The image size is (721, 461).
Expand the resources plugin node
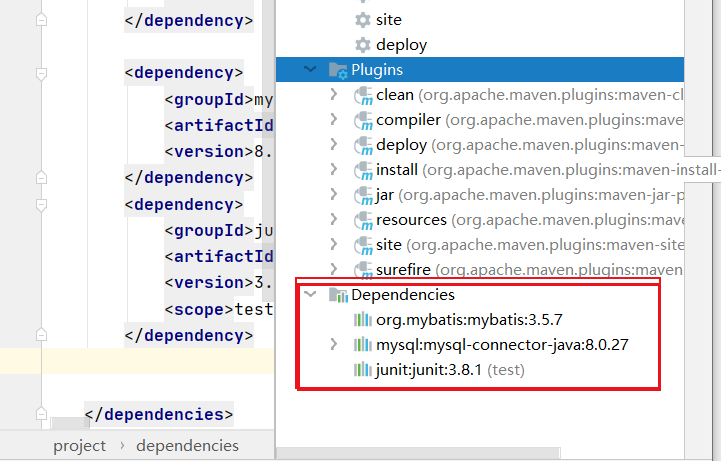point(334,219)
